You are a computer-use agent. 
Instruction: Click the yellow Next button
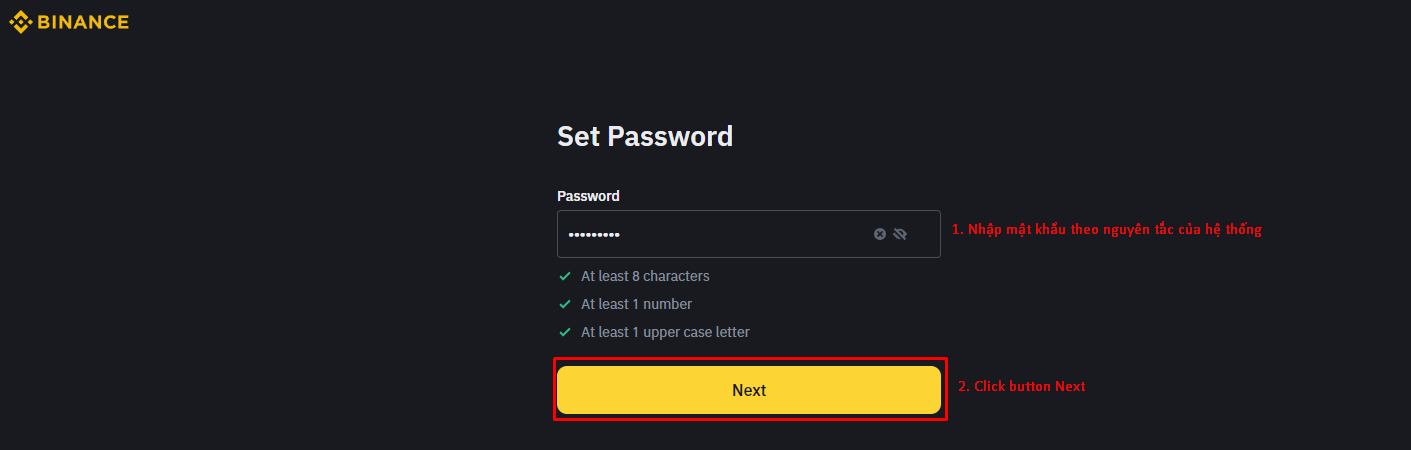coord(748,390)
